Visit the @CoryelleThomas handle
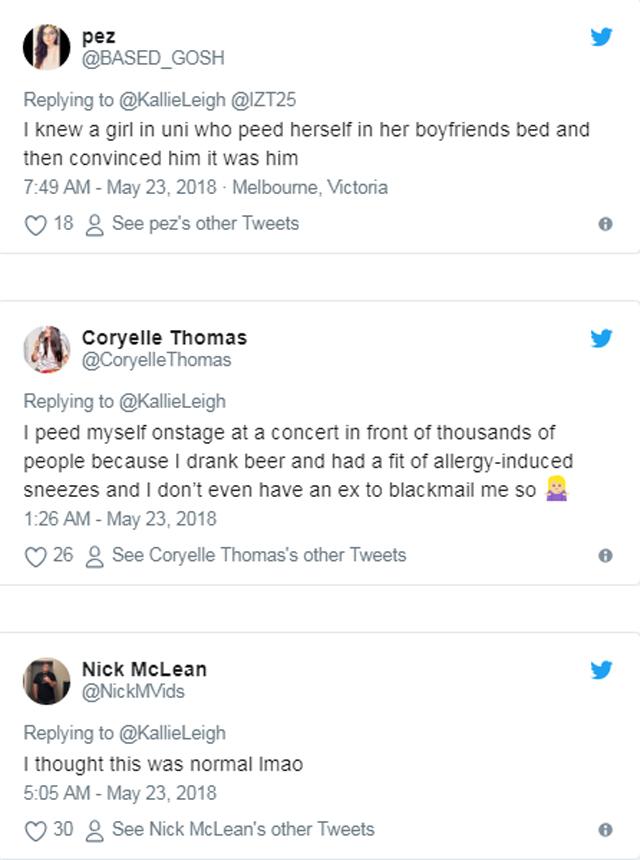 pyautogui.click(x=156, y=360)
